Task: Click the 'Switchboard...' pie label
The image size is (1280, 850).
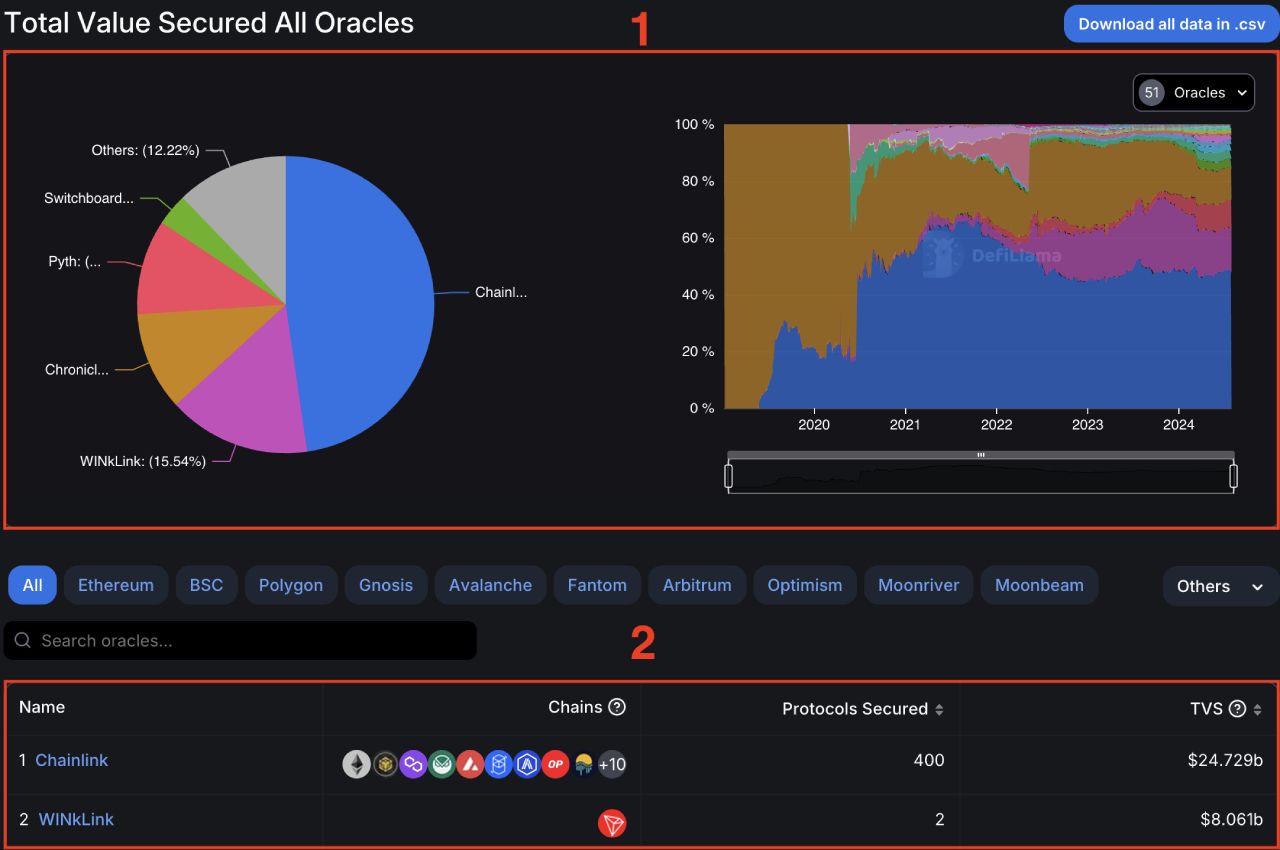Action: pos(89,198)
